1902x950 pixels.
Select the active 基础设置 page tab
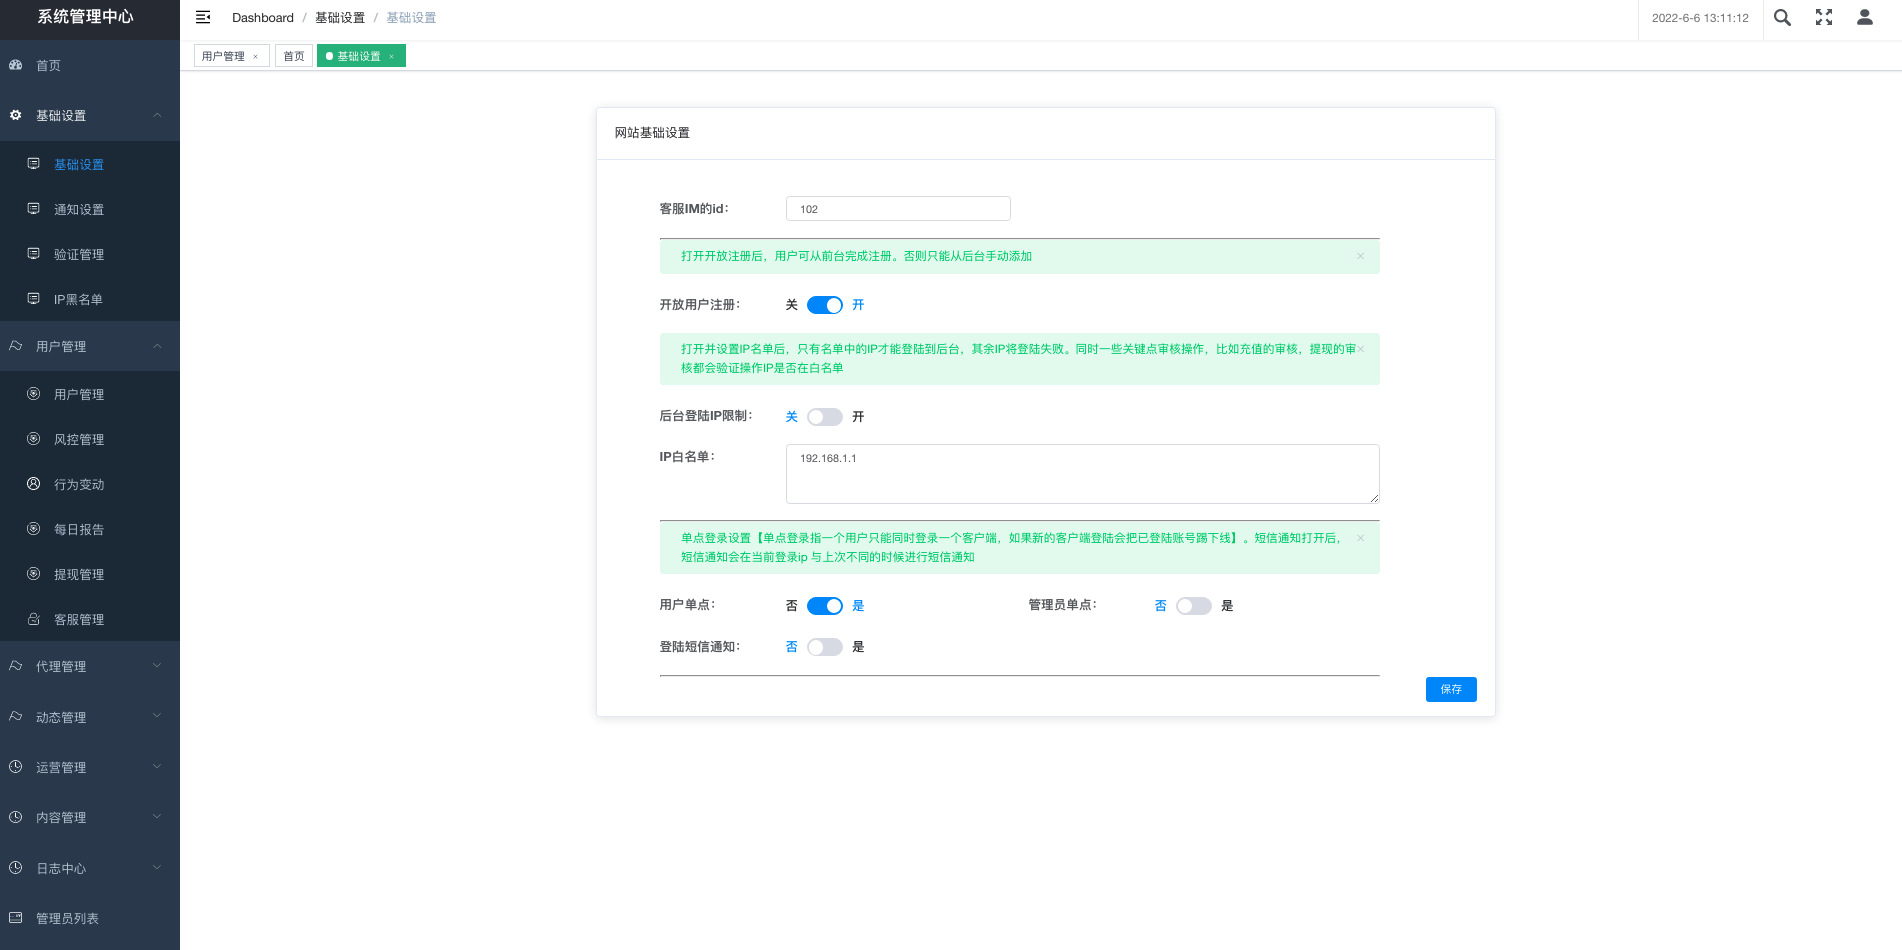[x=359, y=57]
